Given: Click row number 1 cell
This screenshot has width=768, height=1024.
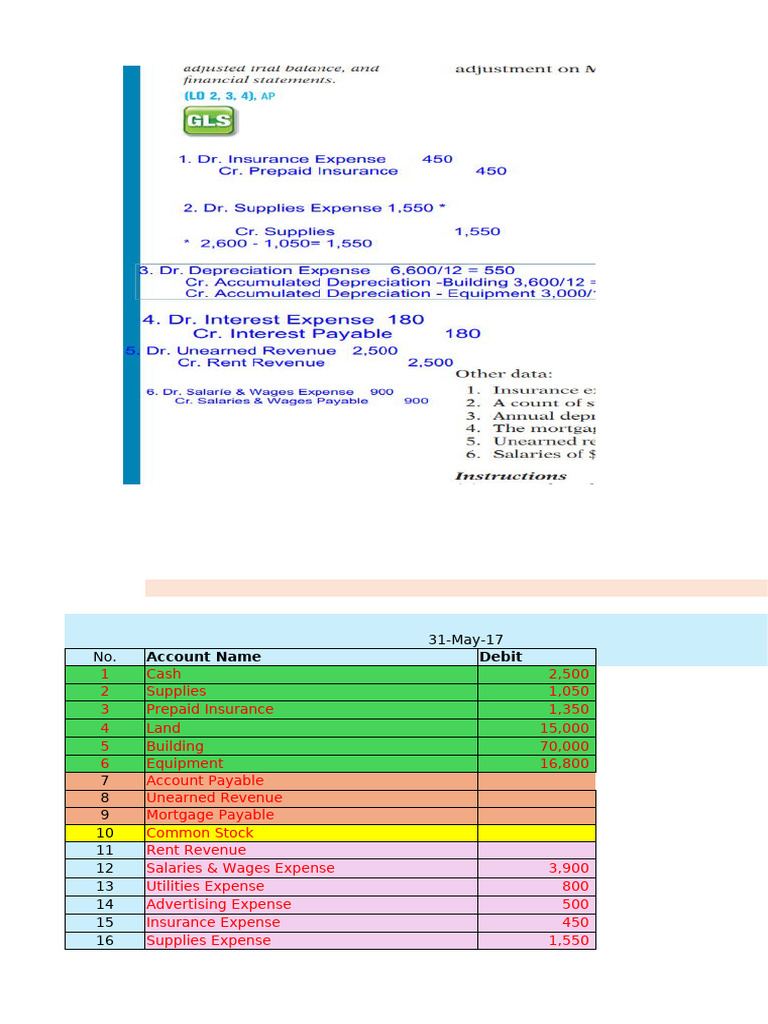Looking at the screenshot, I should pos(104,674).
